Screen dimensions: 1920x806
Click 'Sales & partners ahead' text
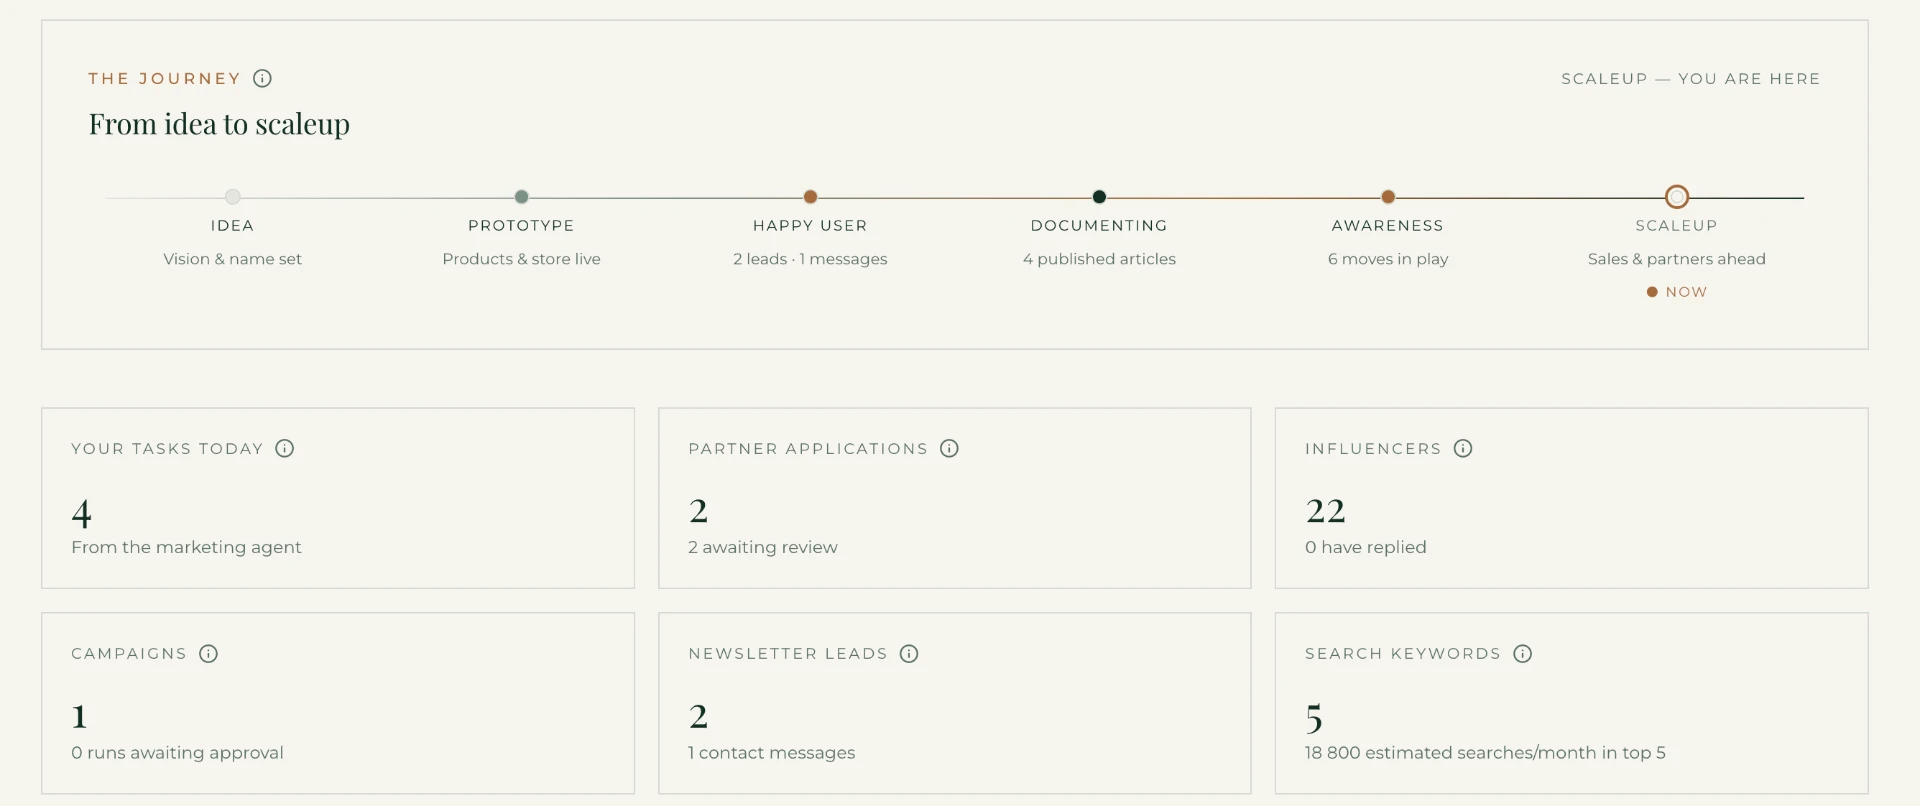pyautogui.click(x=1677, y=259)
